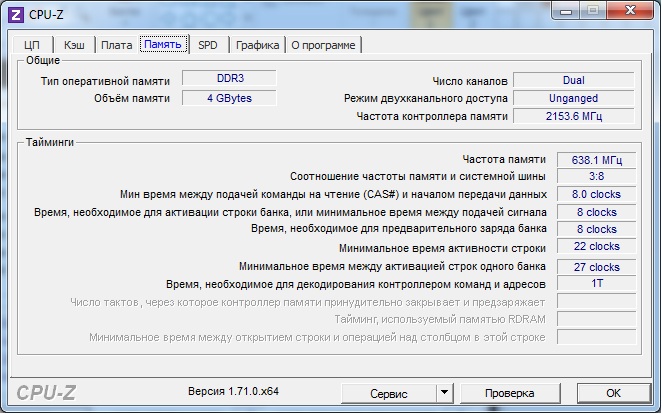Screen dimensions: 662x414
Task: Minimize the CPU-Z window
Action: pyautogui.click(x=566, y=11)
